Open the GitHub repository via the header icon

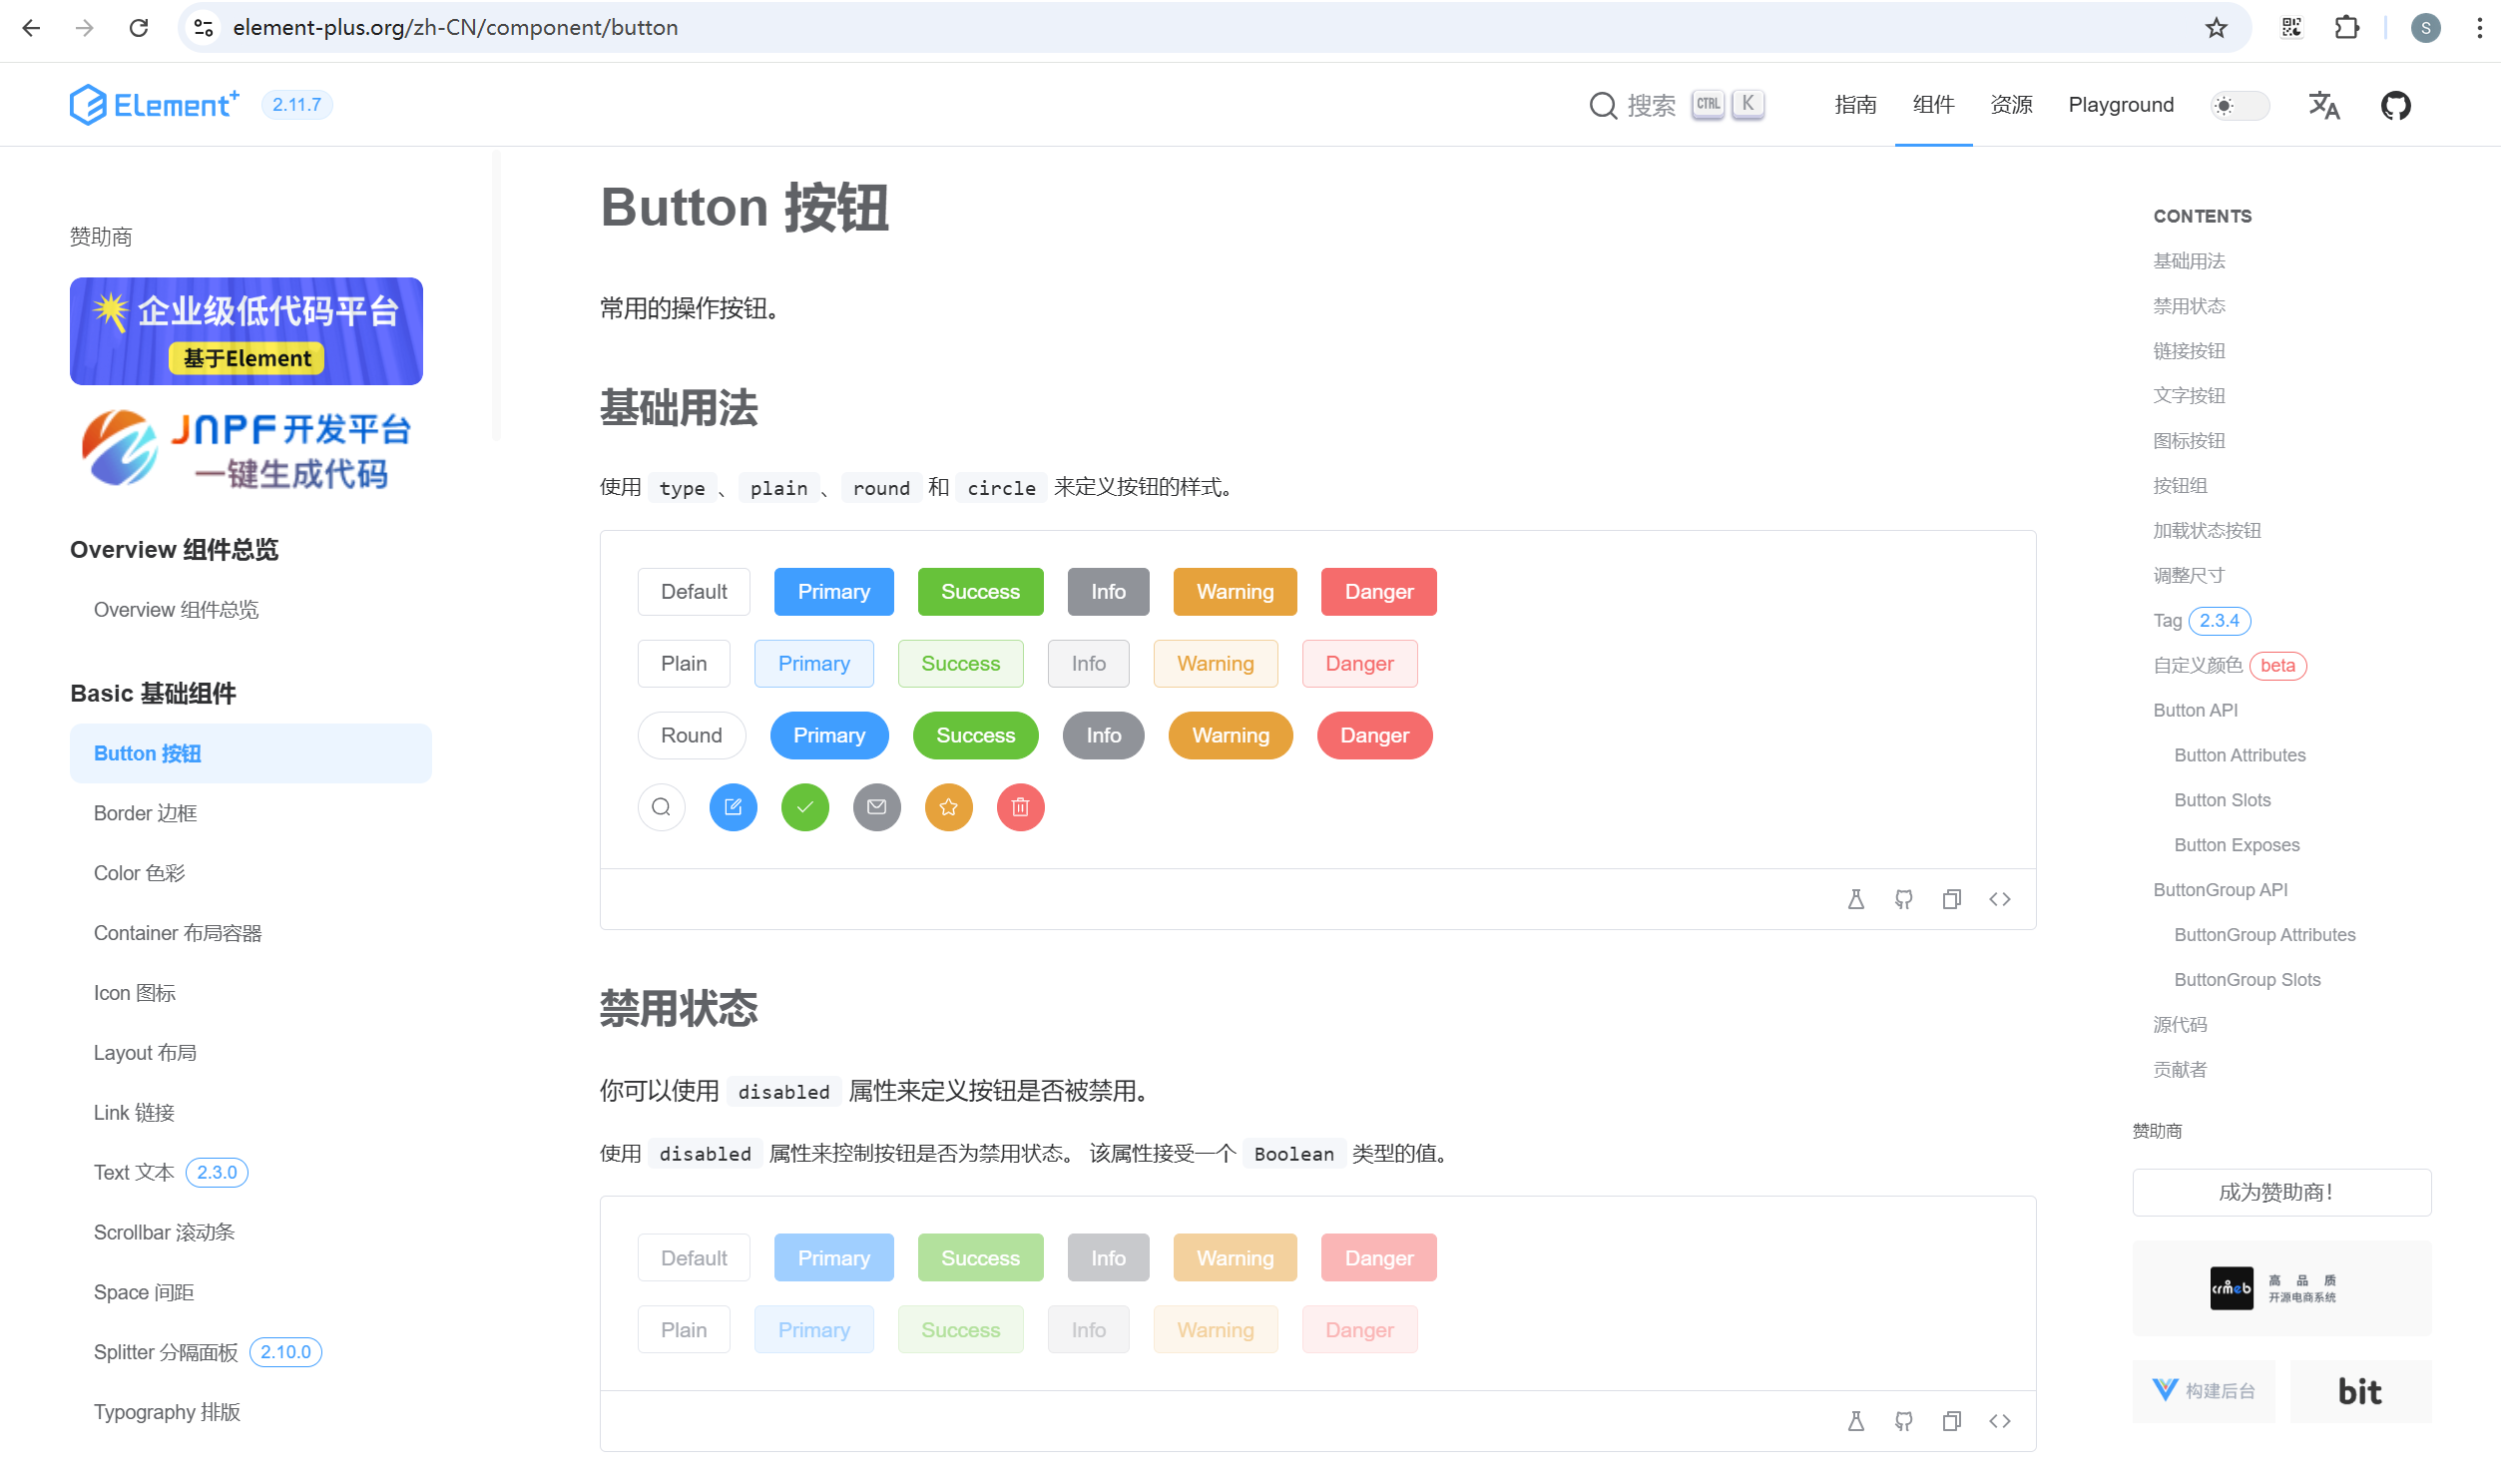pos(2397,104)
